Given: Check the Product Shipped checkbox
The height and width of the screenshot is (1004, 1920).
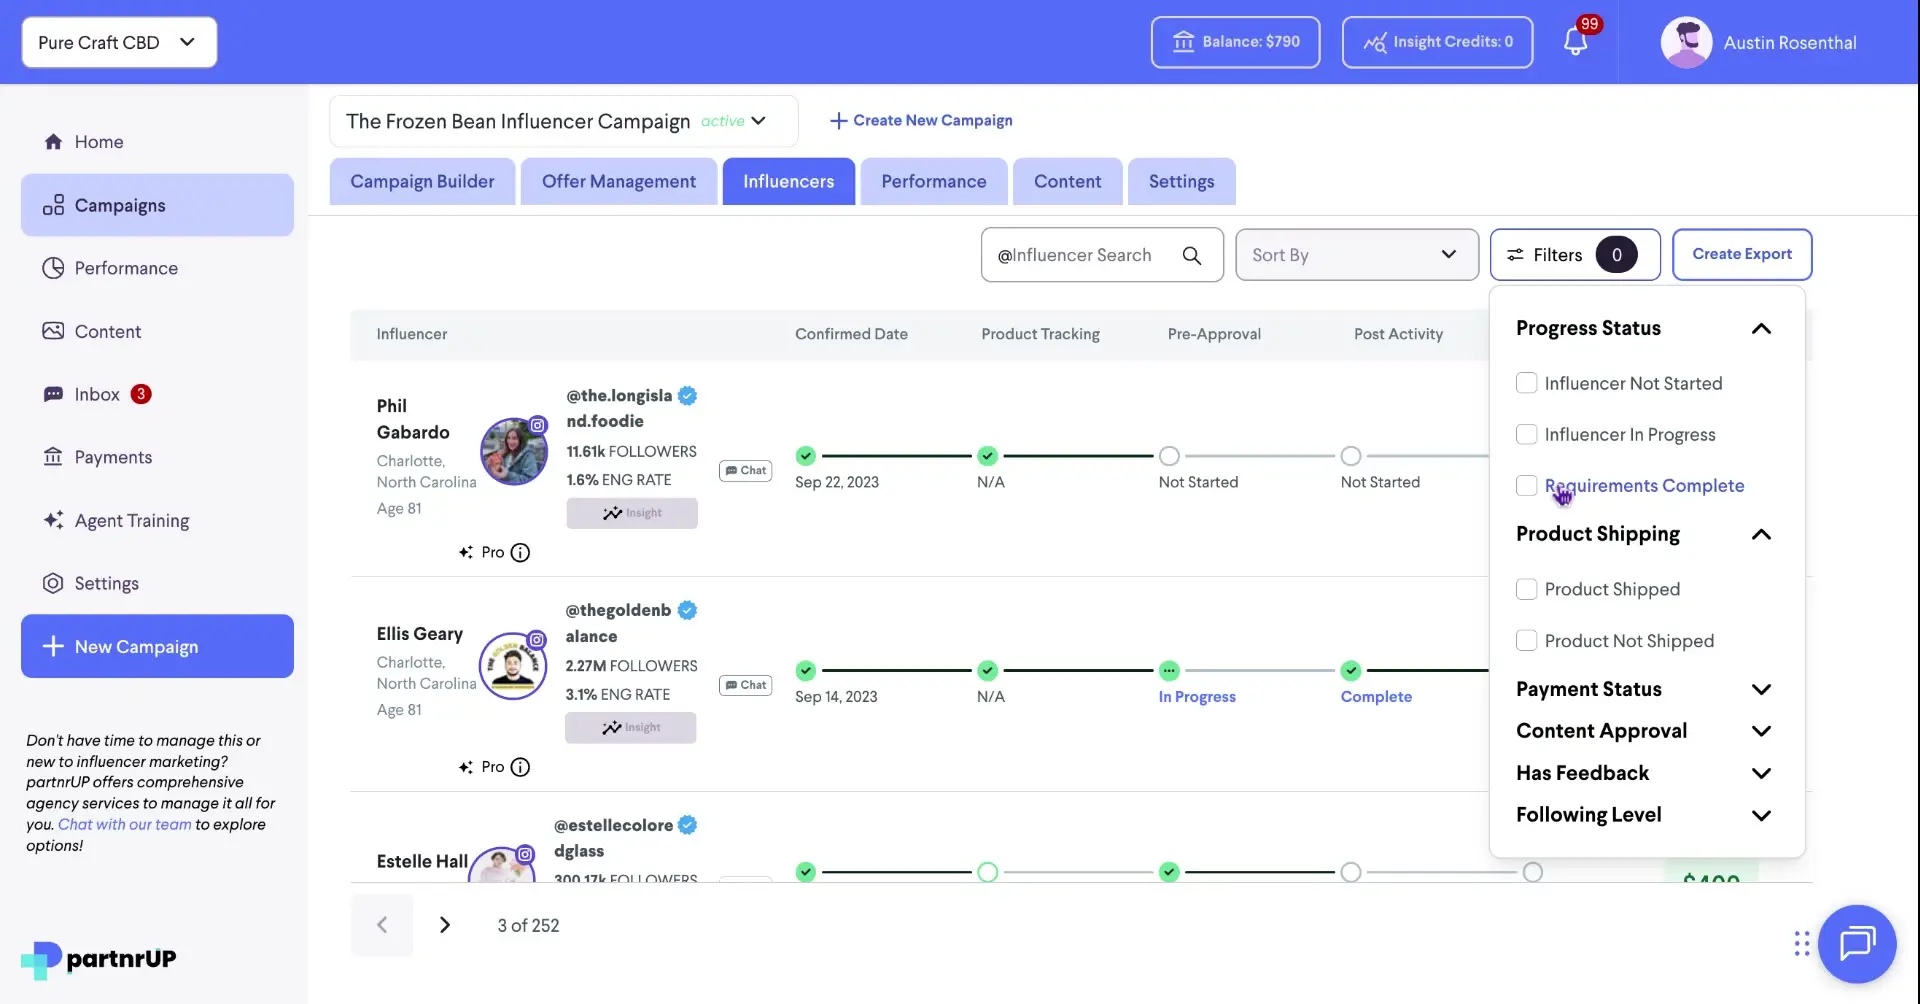Looking at the screenshot, I should click(x=1527, y=589).
